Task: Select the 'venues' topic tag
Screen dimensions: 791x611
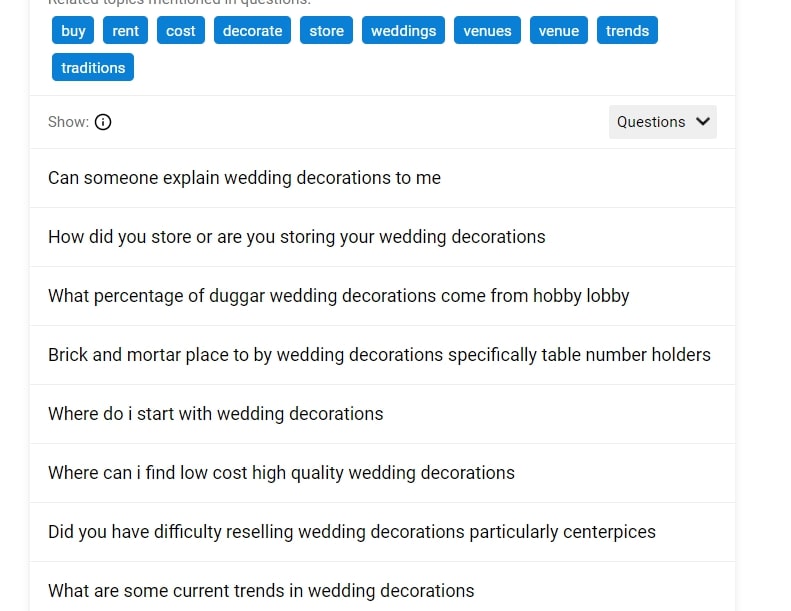Action: coord(487,30)
